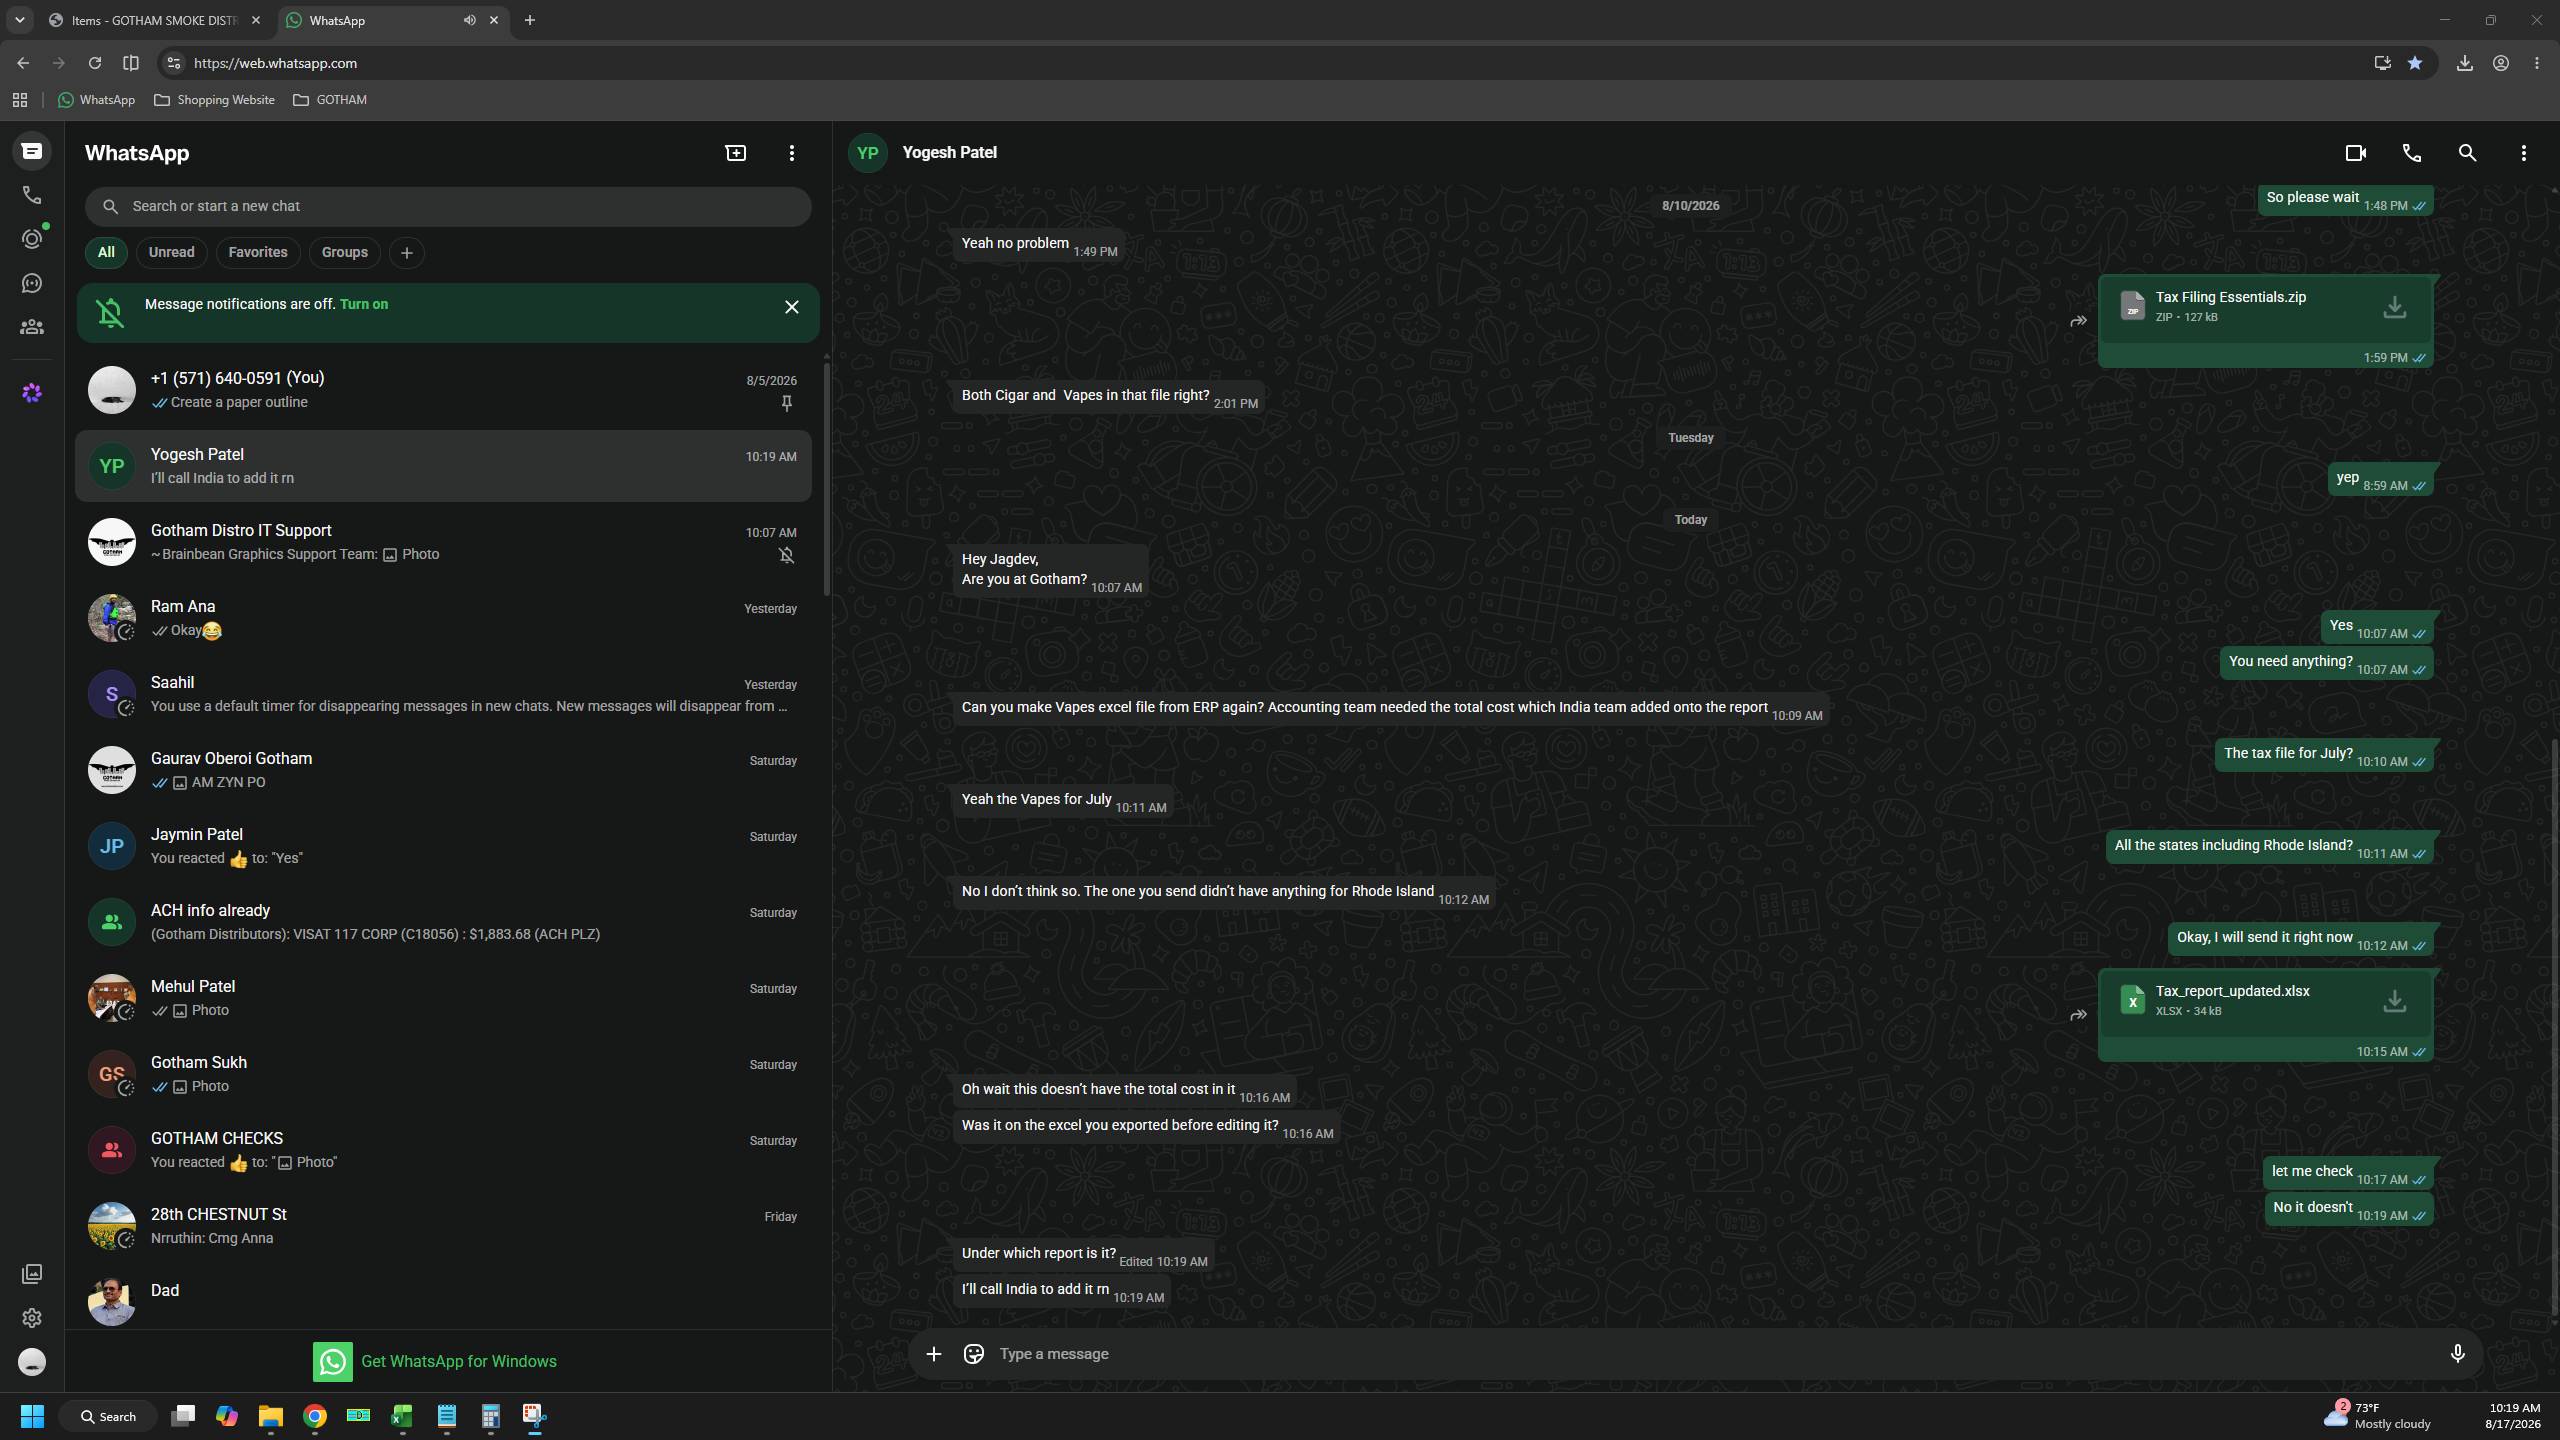The width and height of the screenshot is (2560, 1440).
Task: Select the Groups filter tab
Action: (x=344, y=252)
